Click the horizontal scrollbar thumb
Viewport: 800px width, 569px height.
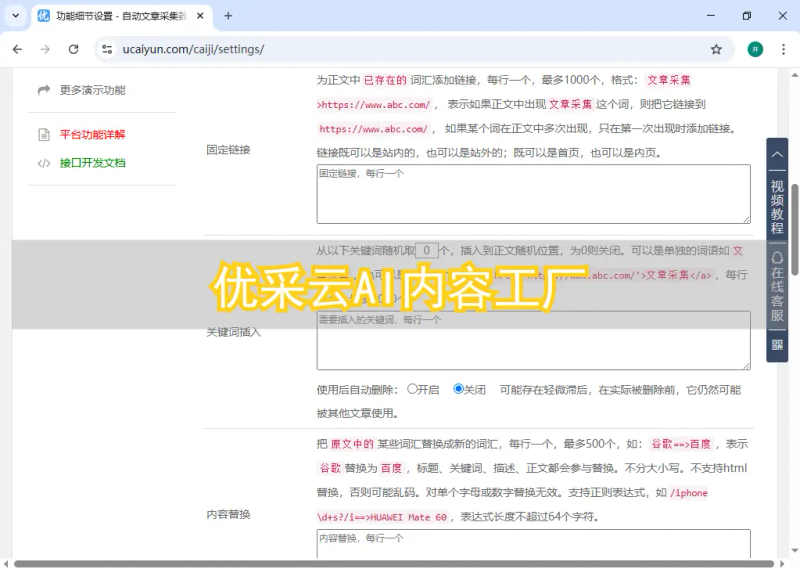(394, 564)
